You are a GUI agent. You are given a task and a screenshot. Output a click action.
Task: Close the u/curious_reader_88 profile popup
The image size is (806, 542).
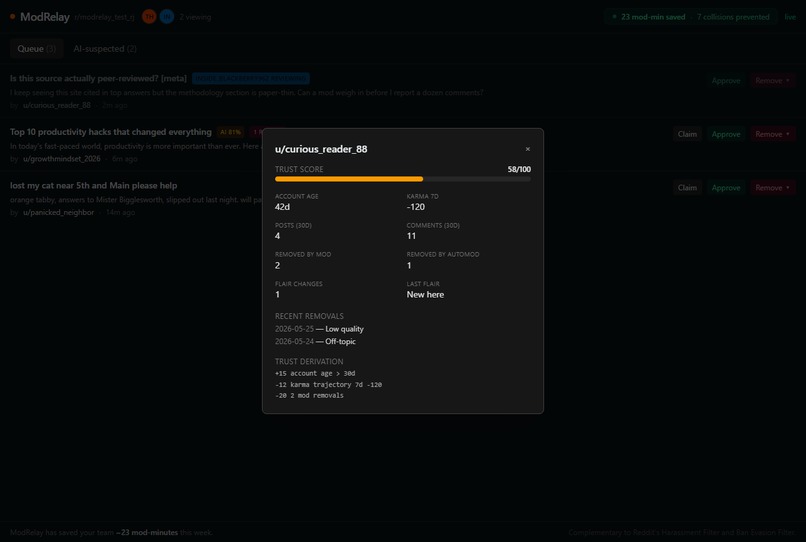point(527,149)
